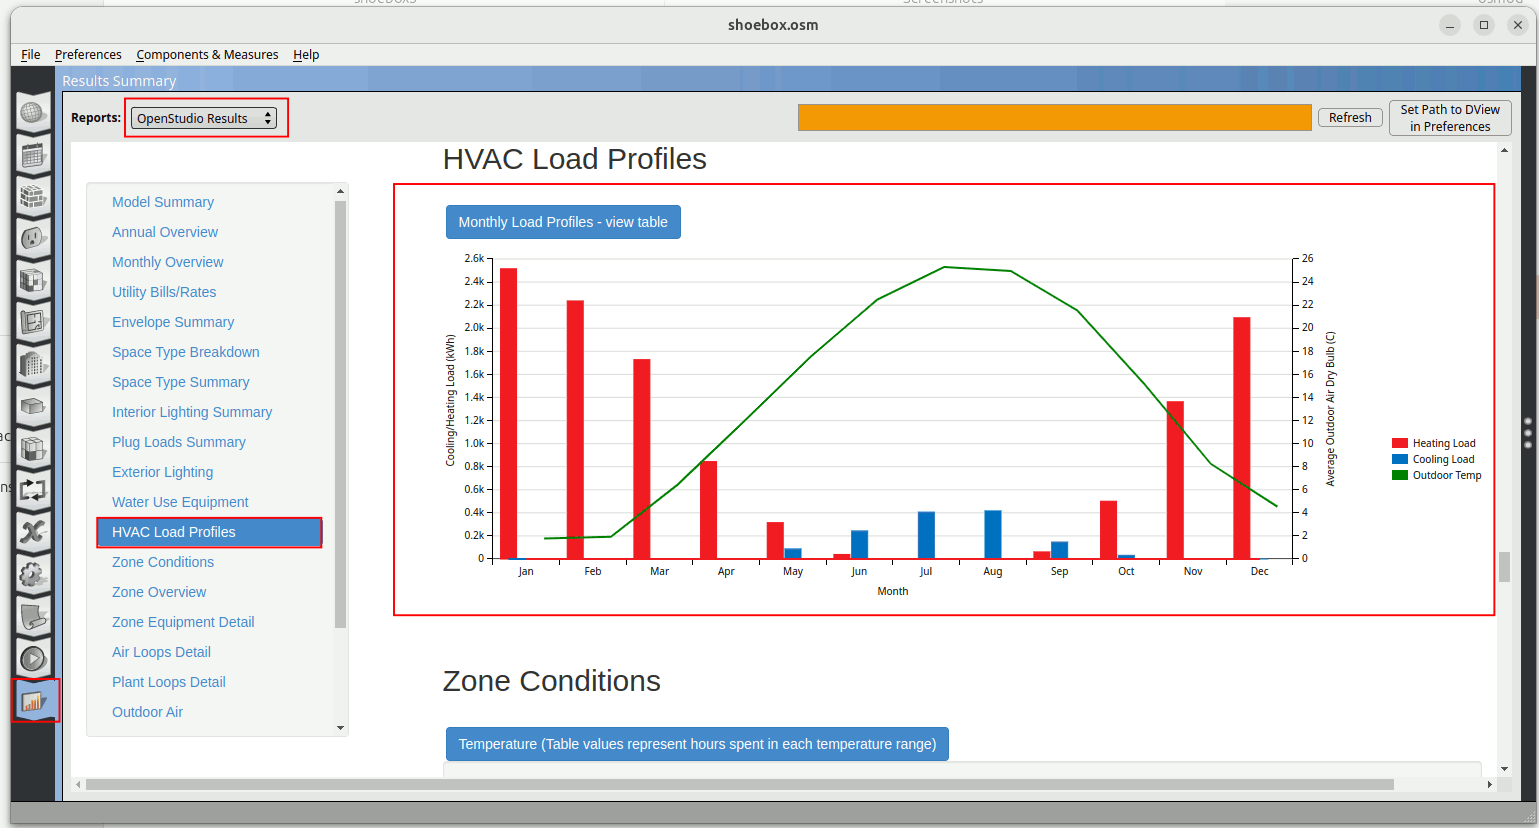Switch to the Geometry floorplan tab
This screenshot has width=1539, height=828.
coord(33,323)
